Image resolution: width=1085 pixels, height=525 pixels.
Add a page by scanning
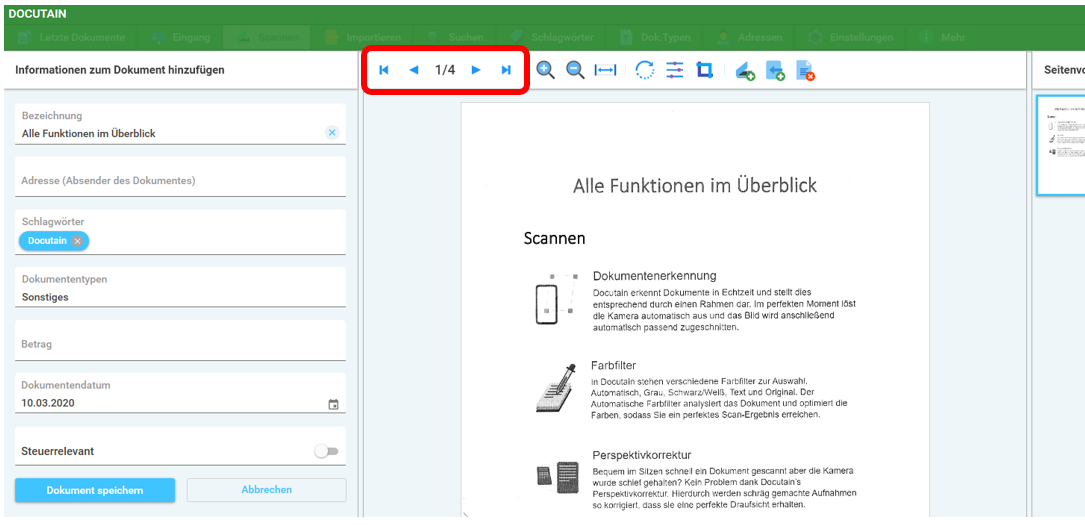click(x=745, y=71)
